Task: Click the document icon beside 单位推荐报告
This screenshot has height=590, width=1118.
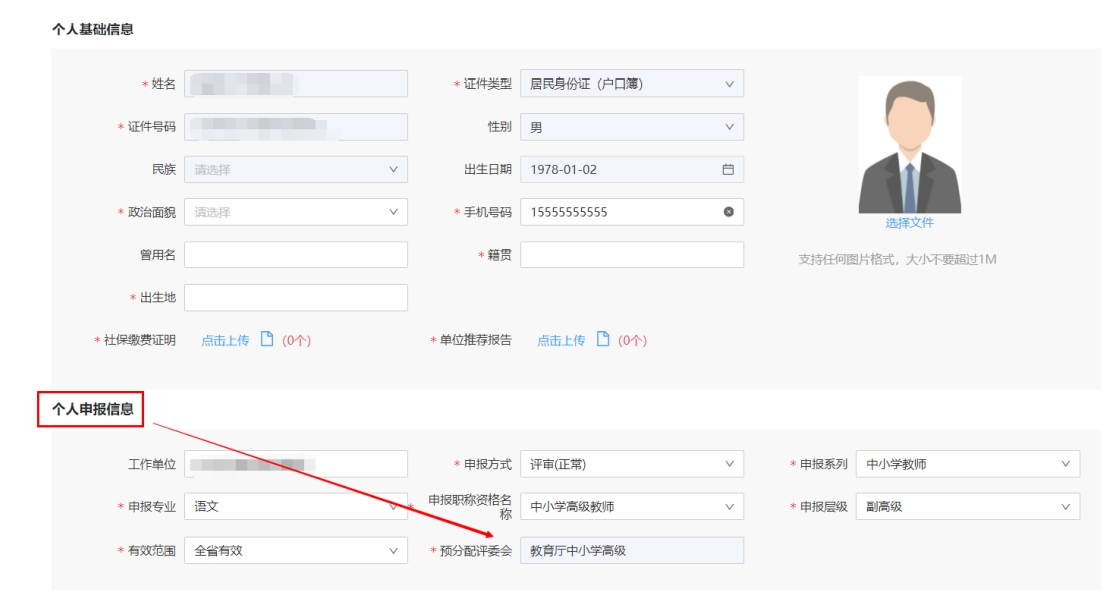Action: (x=603, y=340)
